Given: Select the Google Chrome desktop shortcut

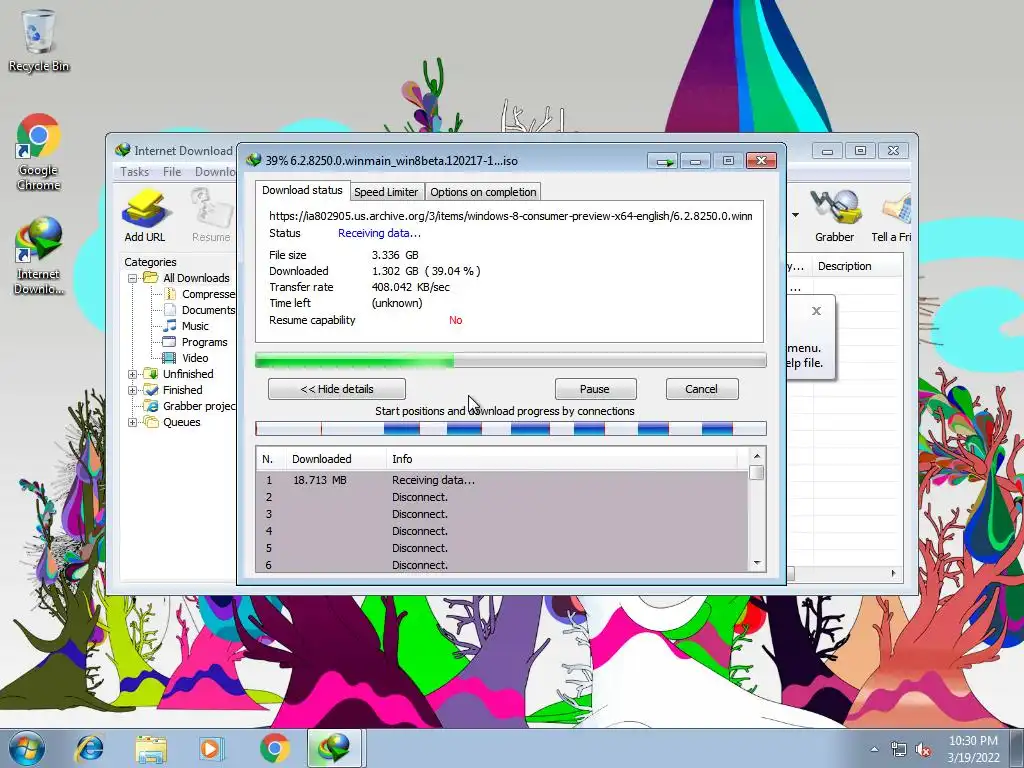Looking at the screenshot, I should (x=39, y=153).
